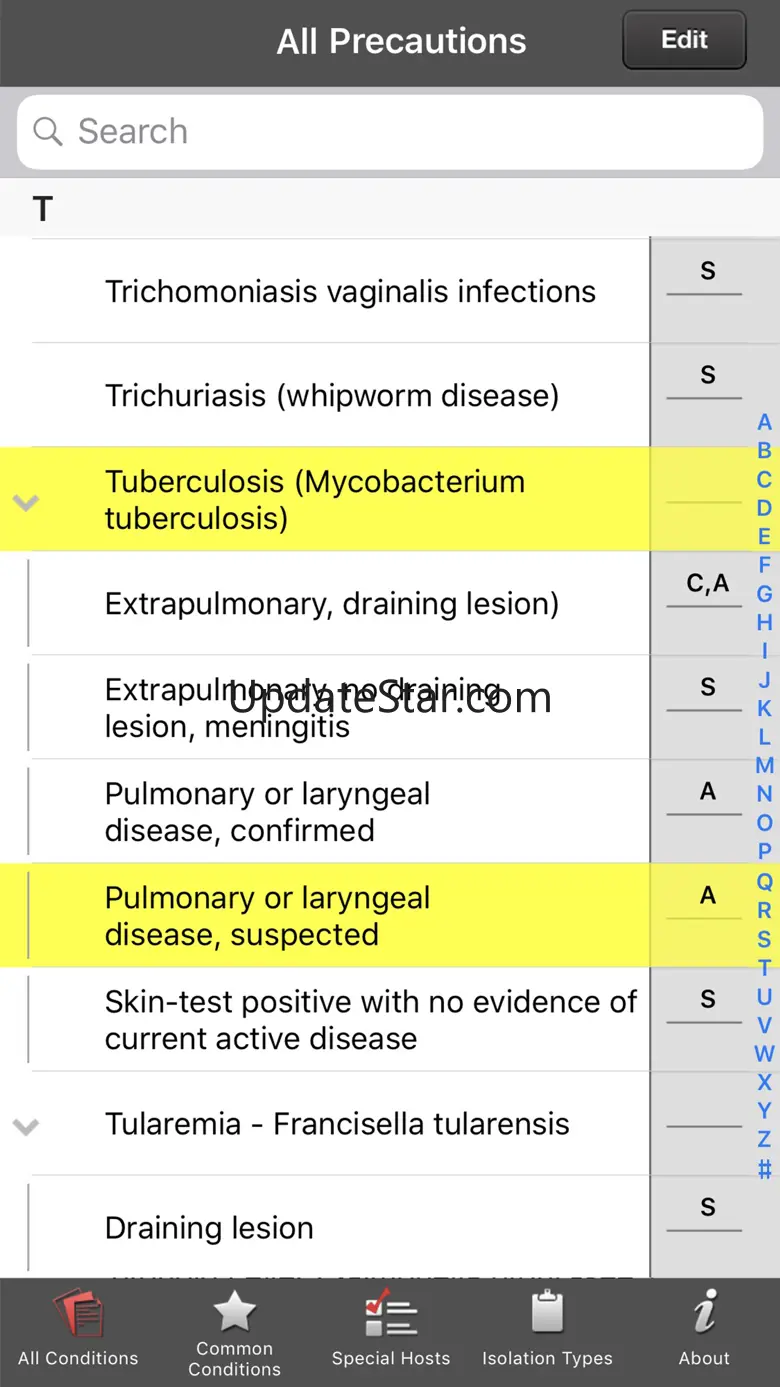780x1387 pixels.
Task: Select Pulmonary or laryngeal disease, suspected
Action: click(268, 916)
